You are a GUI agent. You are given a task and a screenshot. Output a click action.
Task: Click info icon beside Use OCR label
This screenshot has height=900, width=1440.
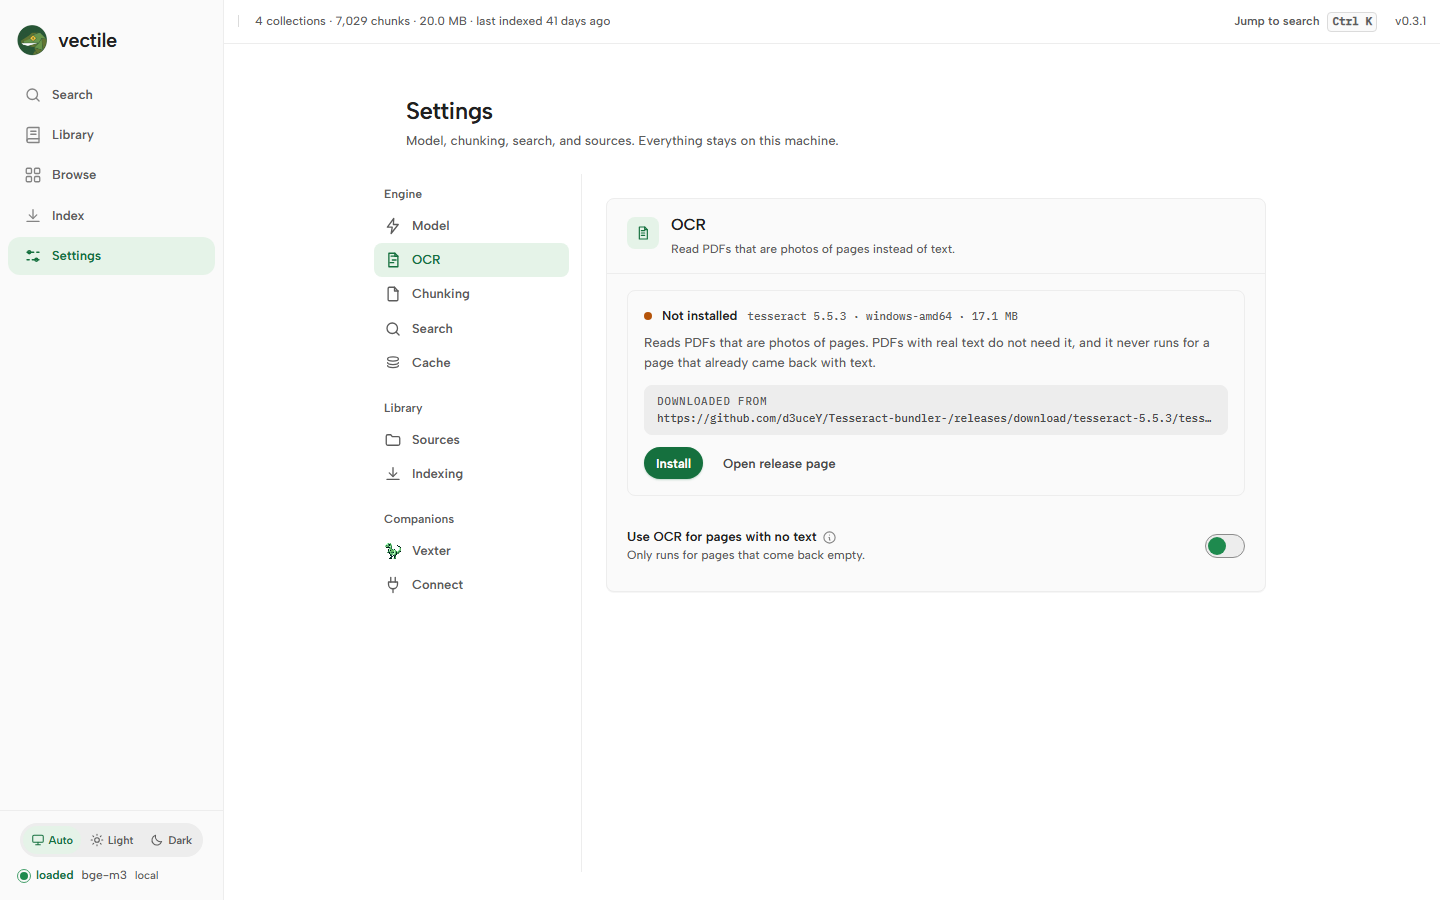(x=829, y=538)
